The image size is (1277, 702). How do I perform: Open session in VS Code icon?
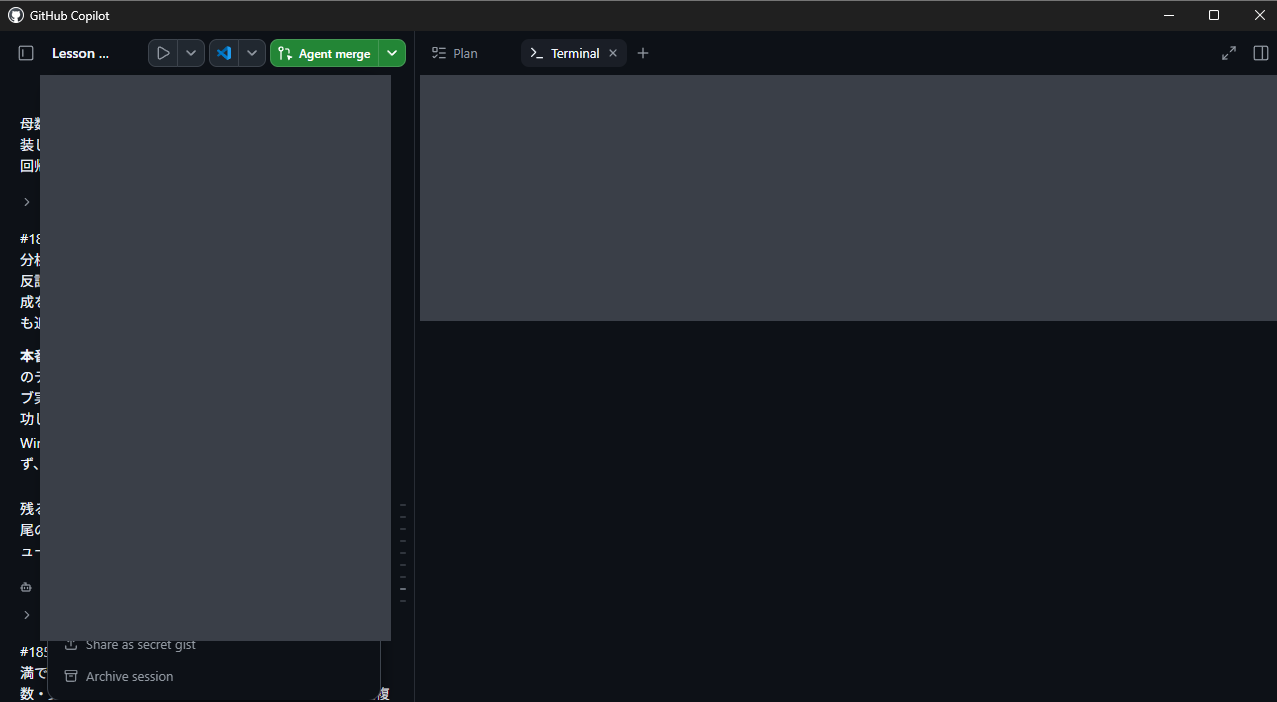tap(224, 53)
